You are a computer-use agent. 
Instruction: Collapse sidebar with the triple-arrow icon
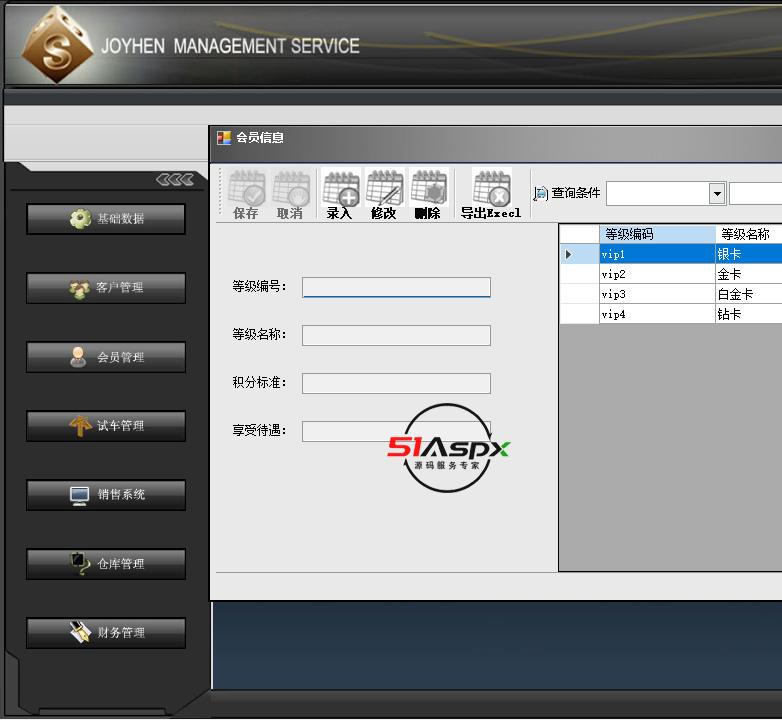175,179
